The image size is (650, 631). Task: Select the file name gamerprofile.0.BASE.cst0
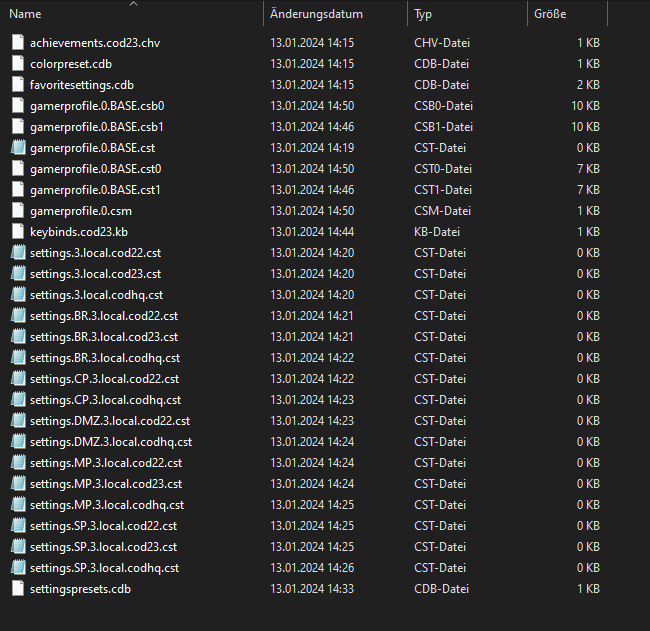point(96,169)
